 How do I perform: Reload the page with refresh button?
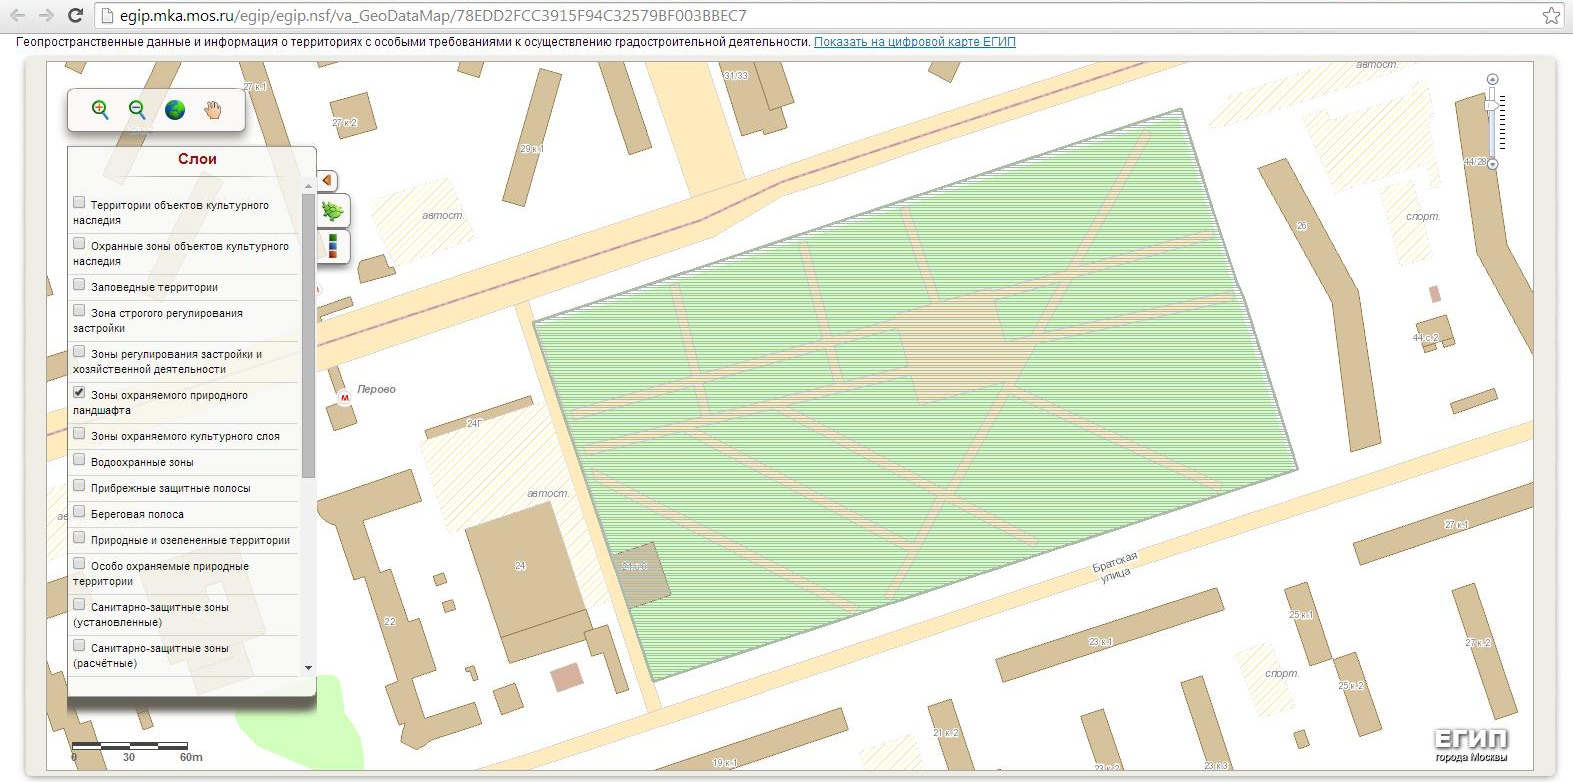click(75, 15)
